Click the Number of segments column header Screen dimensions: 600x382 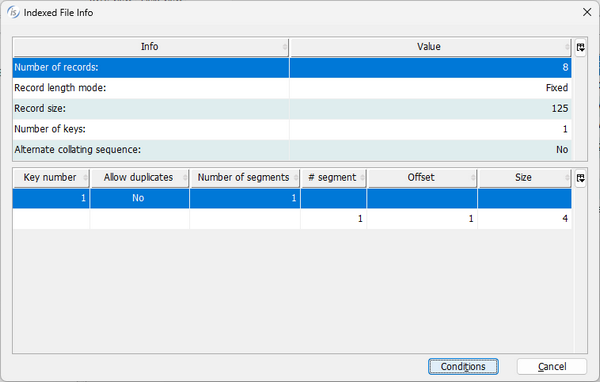[245, 178]
